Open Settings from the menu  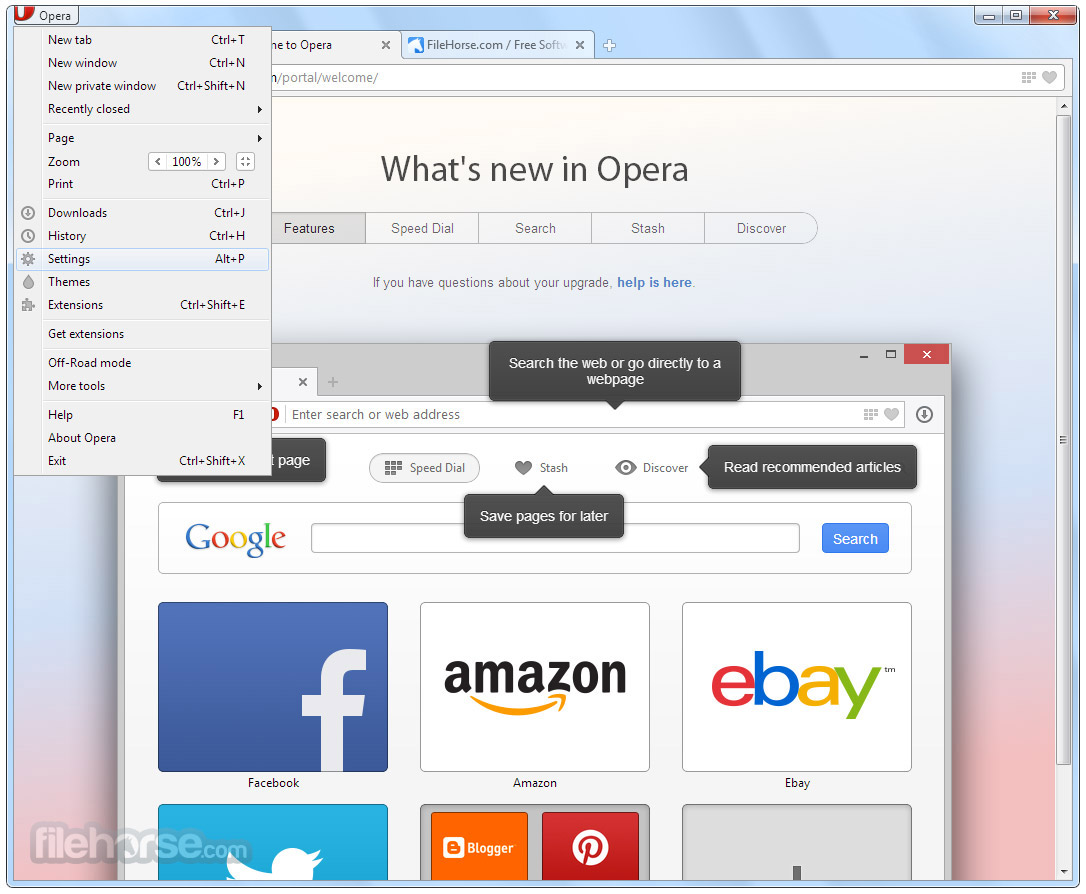[143, 259]
